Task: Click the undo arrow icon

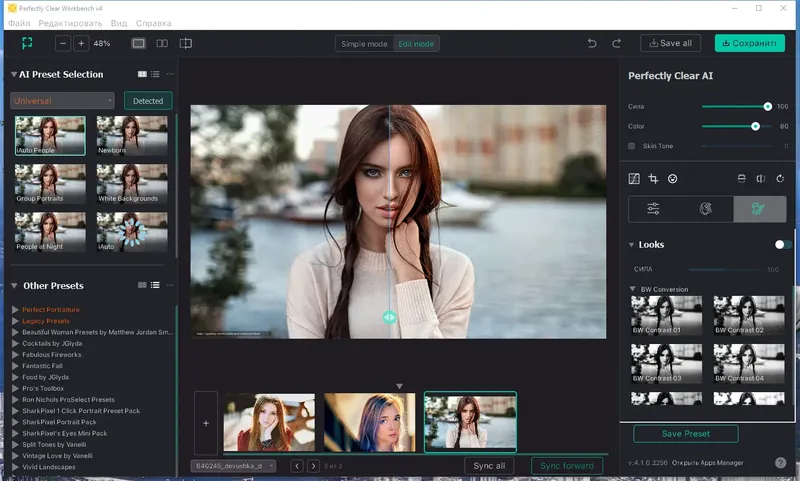Action: tap(592, 43)
